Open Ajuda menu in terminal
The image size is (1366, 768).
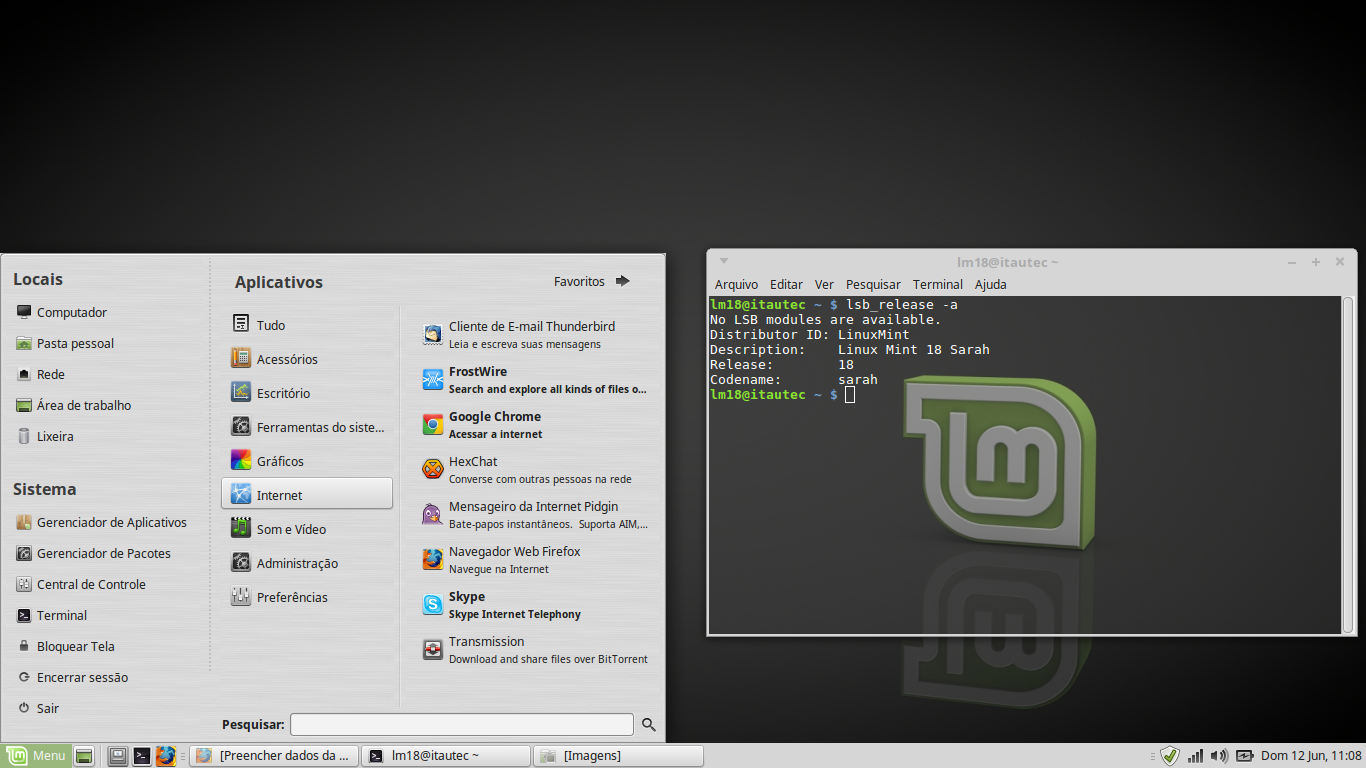(991, 284)
